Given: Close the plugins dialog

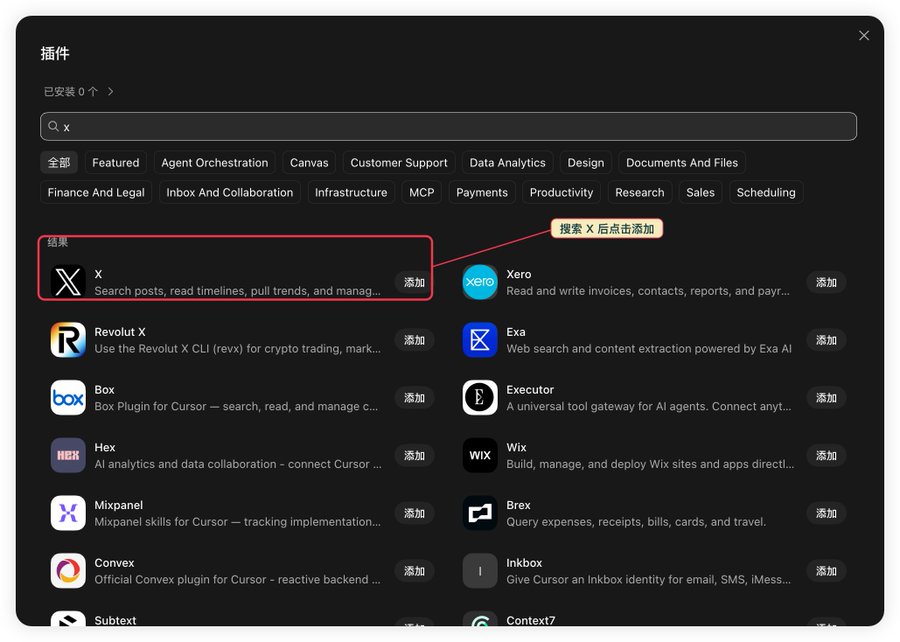Looking at the screenshot, I should point(864,36).
